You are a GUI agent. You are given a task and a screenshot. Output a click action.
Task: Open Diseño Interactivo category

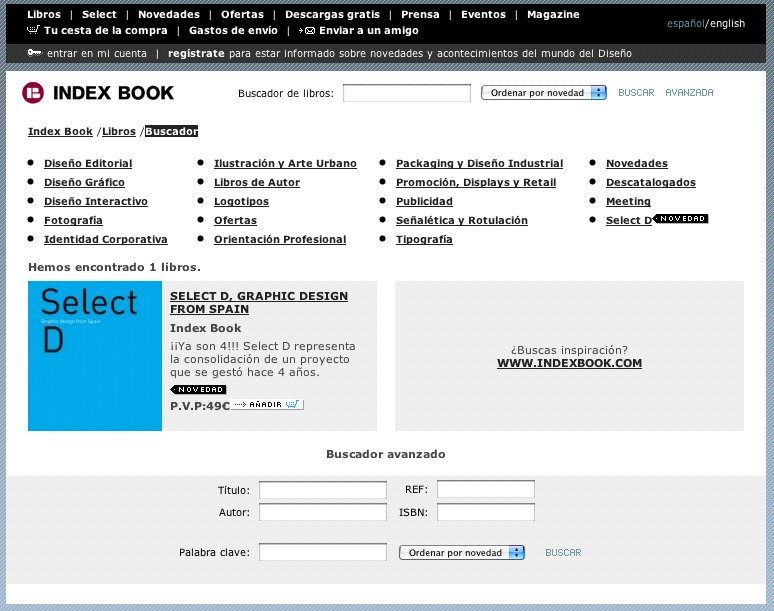coord(96,201)
